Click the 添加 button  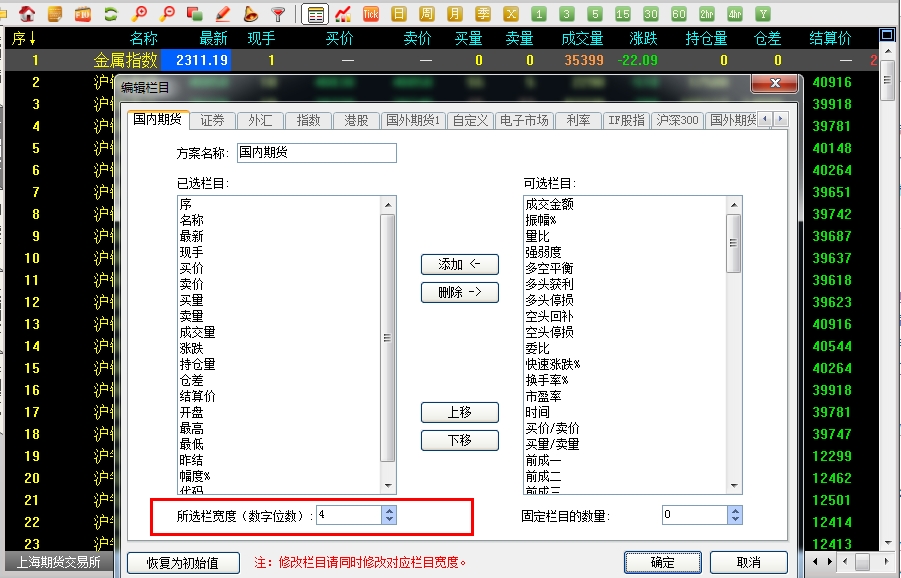click(x=458, y=264)
